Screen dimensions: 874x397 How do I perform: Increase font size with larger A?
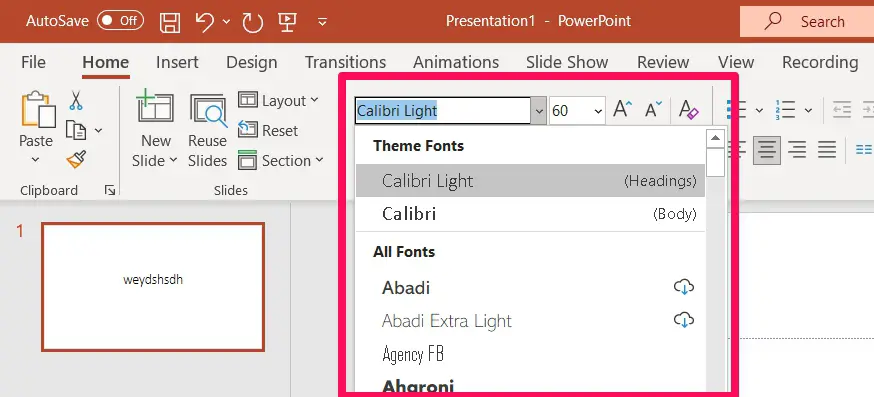point(623,109)
